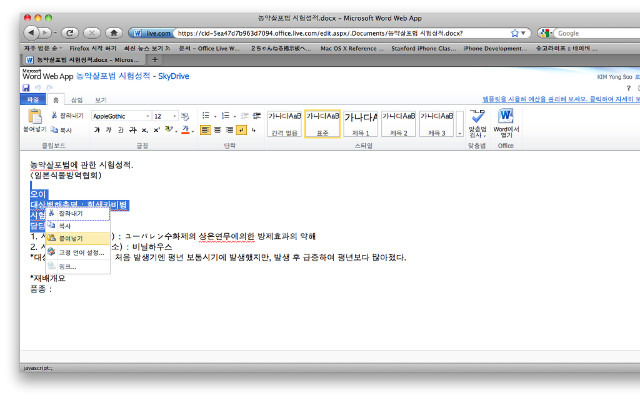Open the AppleGothic font name dropdown
640x399 pixels.
pyautogui.click(x=147, y=116)
